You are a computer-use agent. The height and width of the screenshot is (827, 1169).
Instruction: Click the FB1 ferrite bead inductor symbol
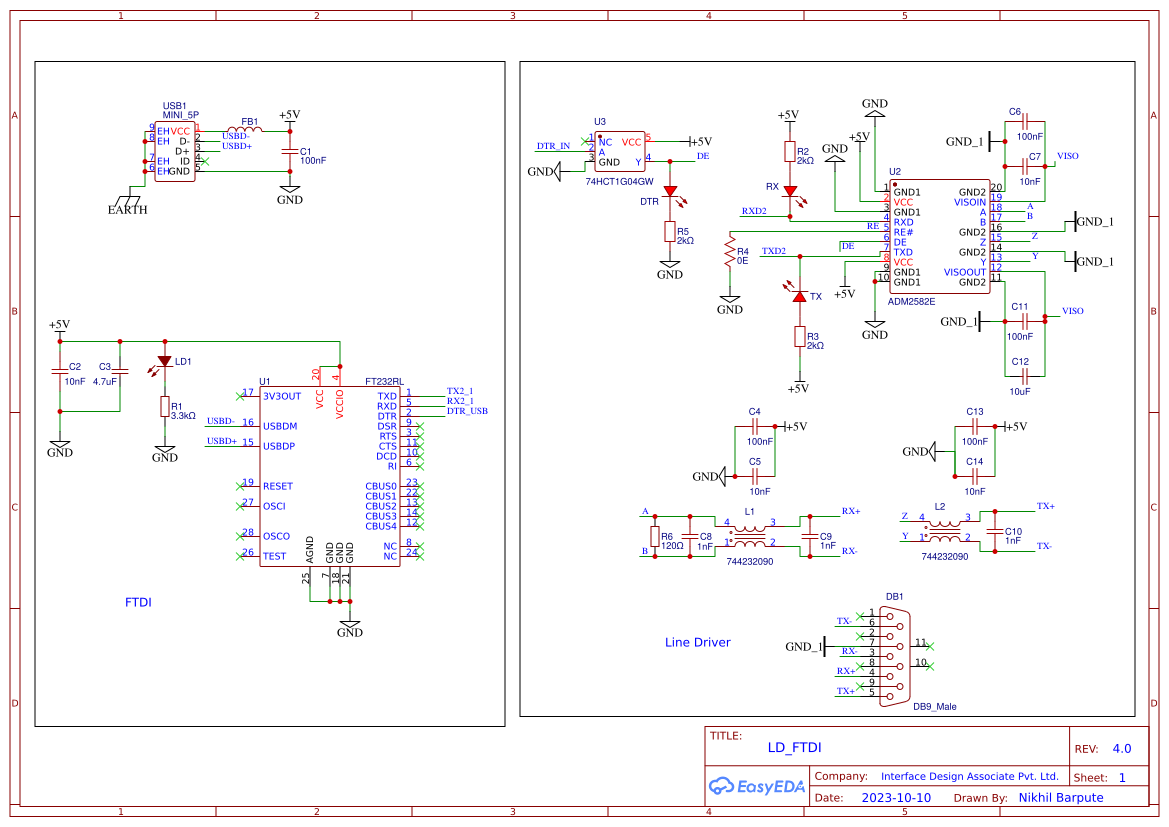pyautogui.click(x=245, y=131)
